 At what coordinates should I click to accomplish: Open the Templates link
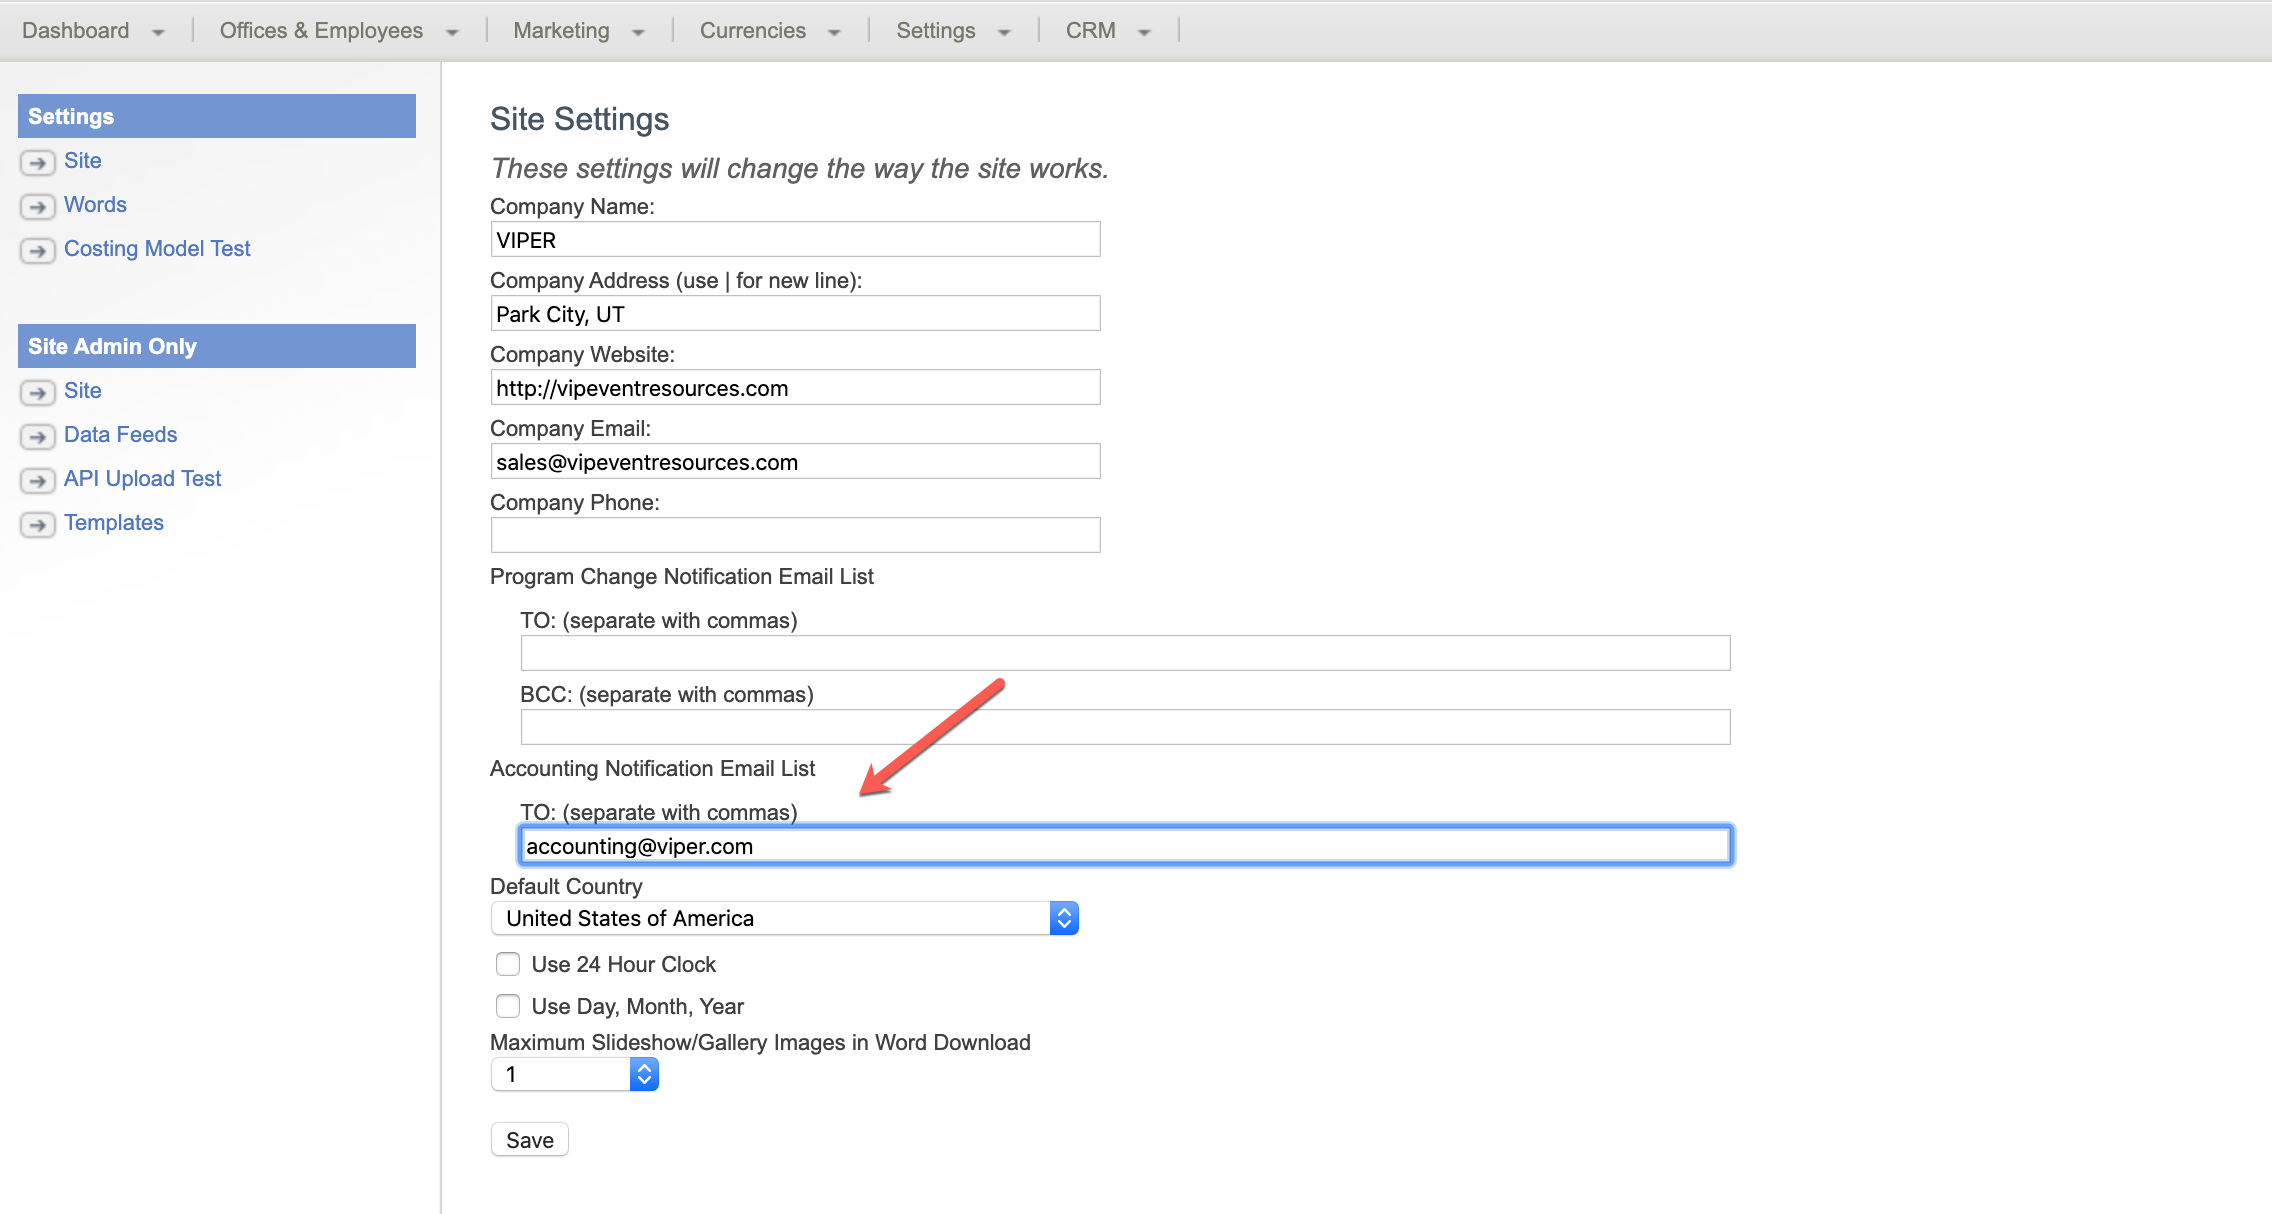[114, 522]
